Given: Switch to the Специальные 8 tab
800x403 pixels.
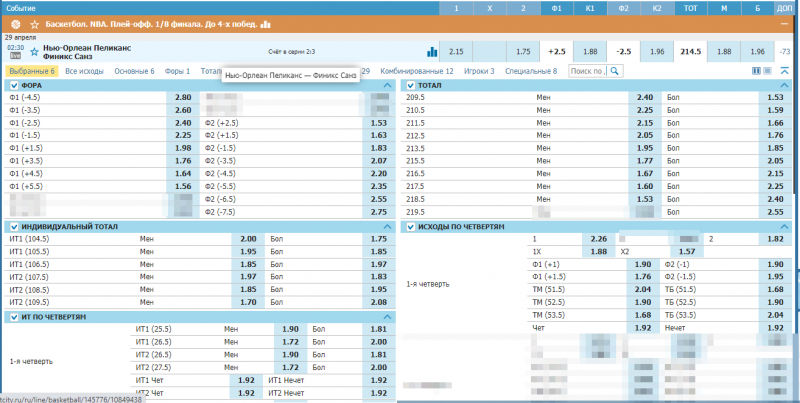Looking at the screenshot, I should click(x=531, y=71).
